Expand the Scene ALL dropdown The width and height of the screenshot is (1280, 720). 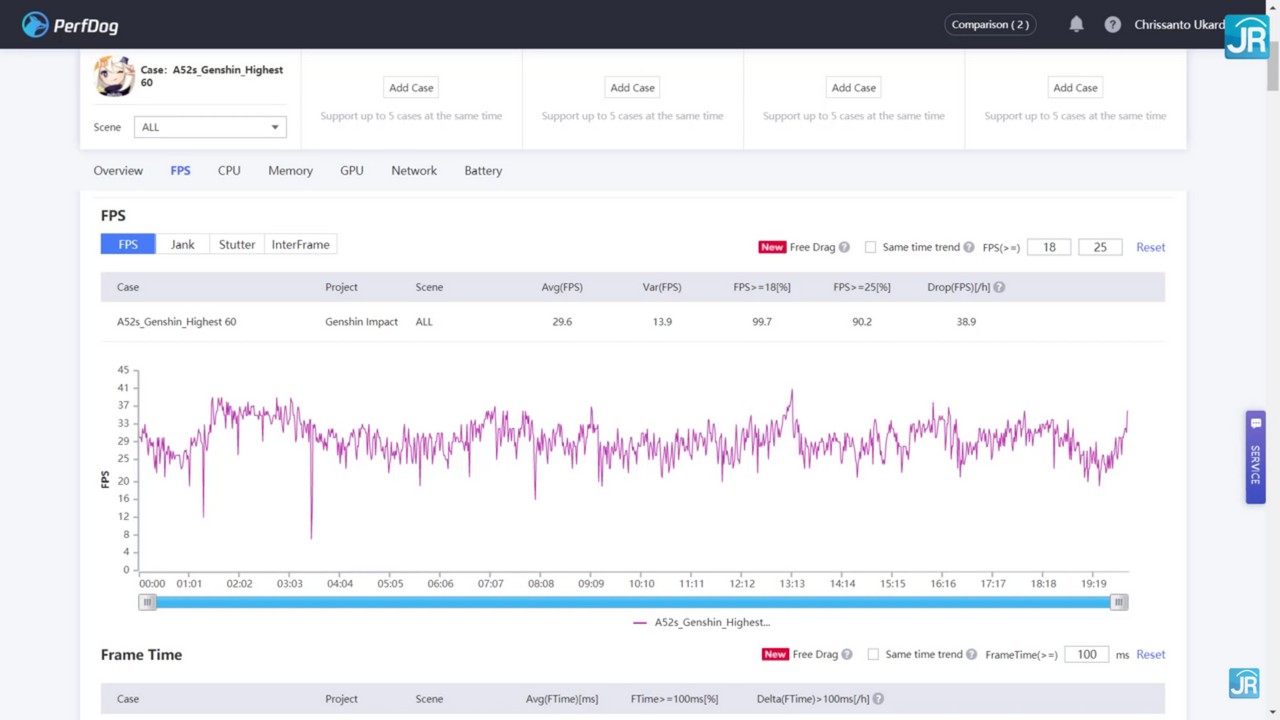pos(210,127)
